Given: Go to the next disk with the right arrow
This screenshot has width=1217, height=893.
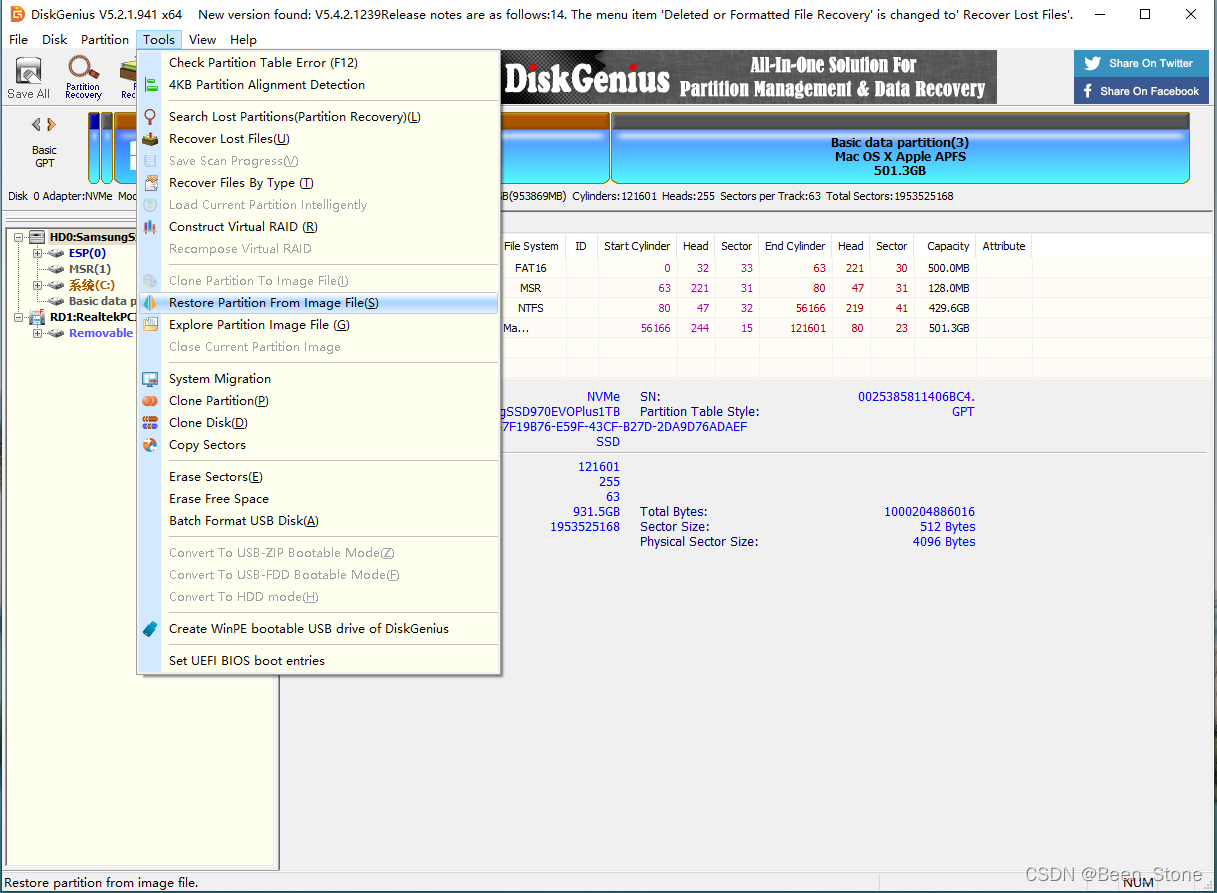Looking at the screenshot, I should point(51,125).
